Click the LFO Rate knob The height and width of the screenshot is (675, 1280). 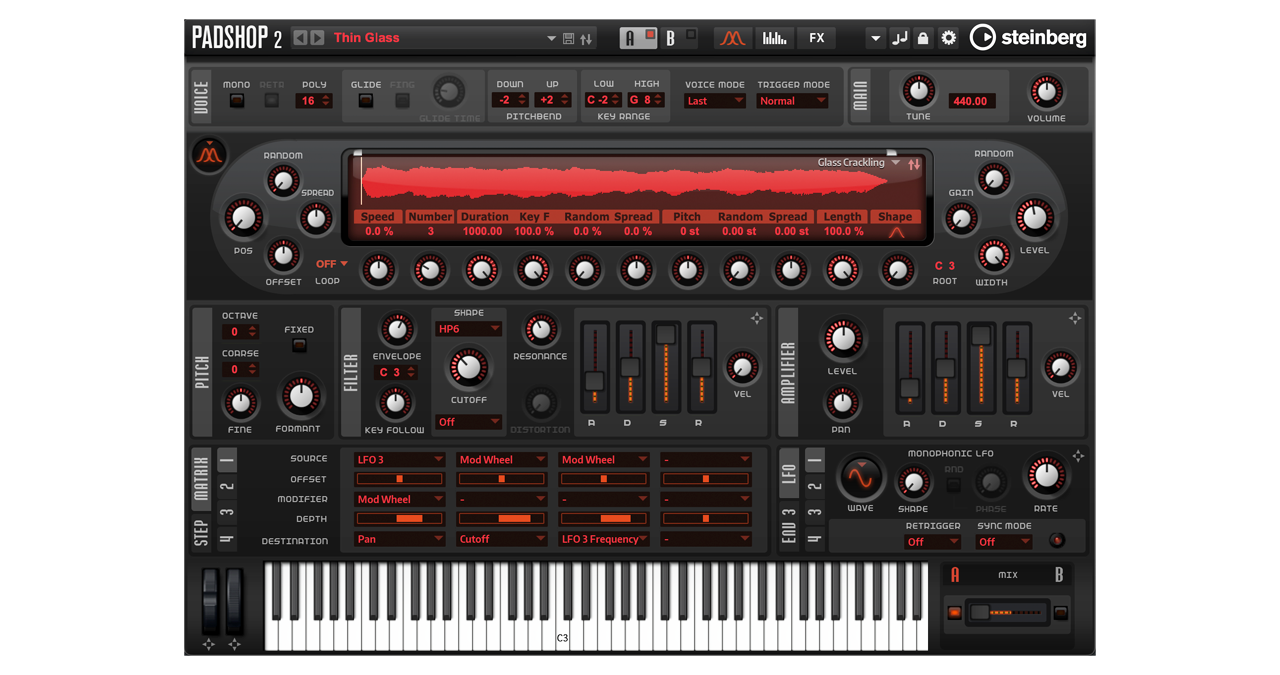[1046, 476]
